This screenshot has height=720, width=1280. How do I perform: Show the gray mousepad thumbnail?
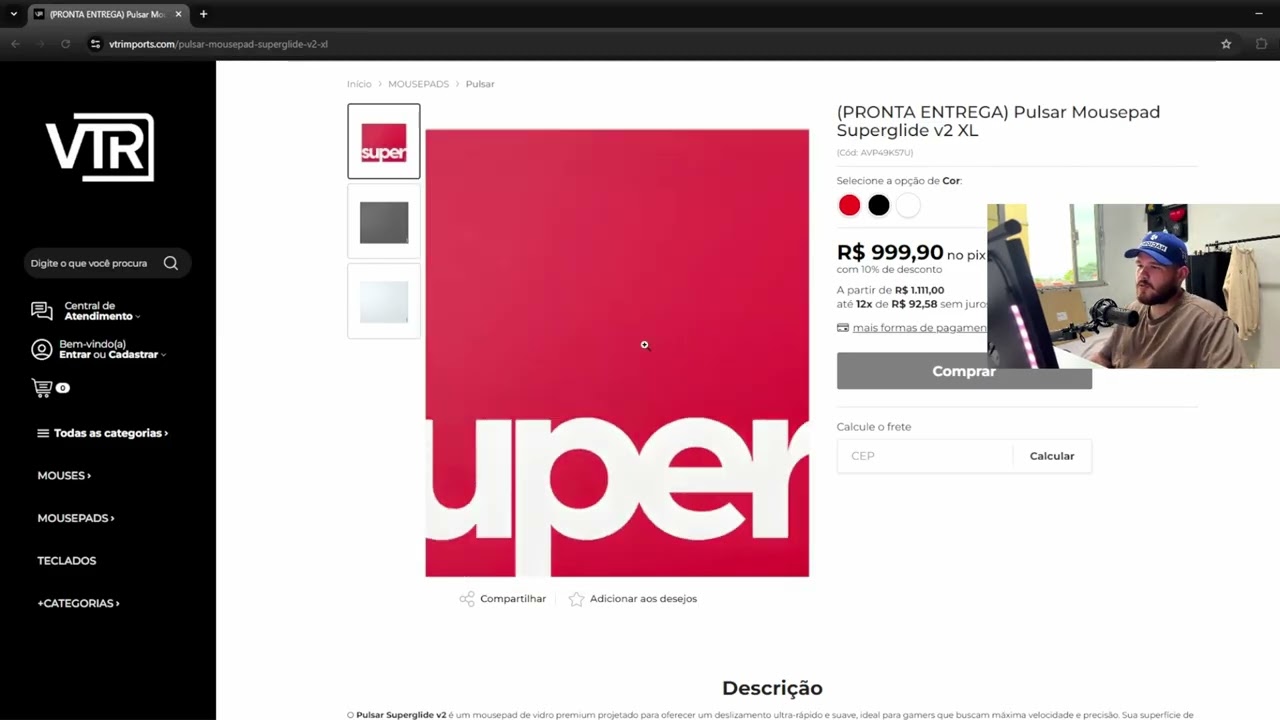[x=384, y=222]
